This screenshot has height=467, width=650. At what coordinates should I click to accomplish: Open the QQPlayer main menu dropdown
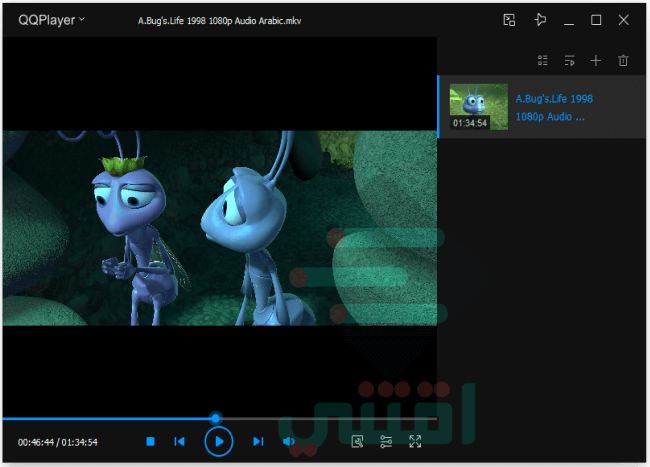(x=51, y=20)
